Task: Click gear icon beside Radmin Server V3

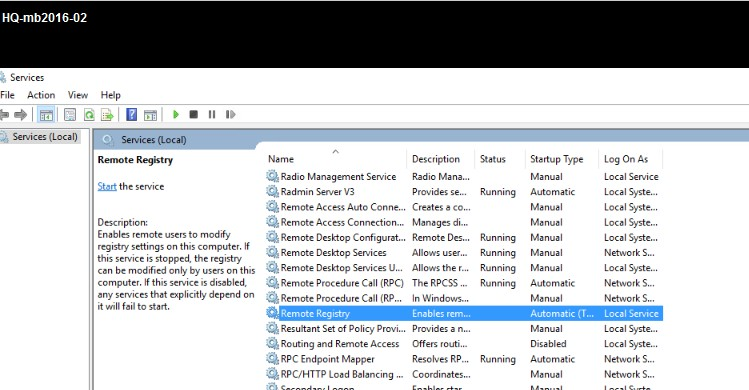Action: [272, 191]
